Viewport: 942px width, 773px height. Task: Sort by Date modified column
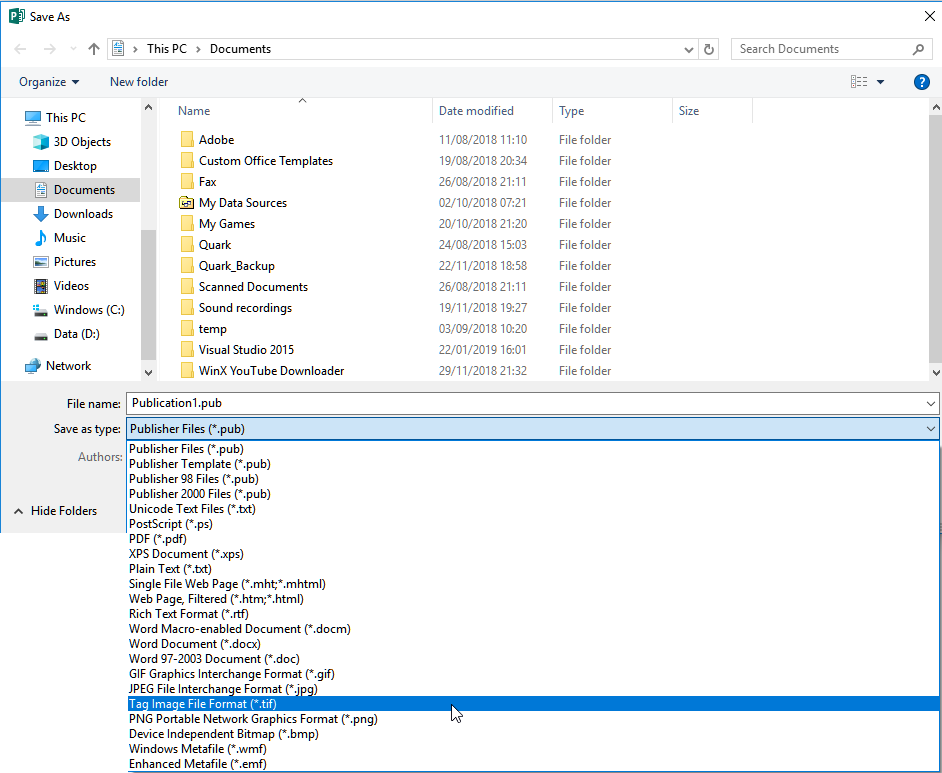(476, 111)
